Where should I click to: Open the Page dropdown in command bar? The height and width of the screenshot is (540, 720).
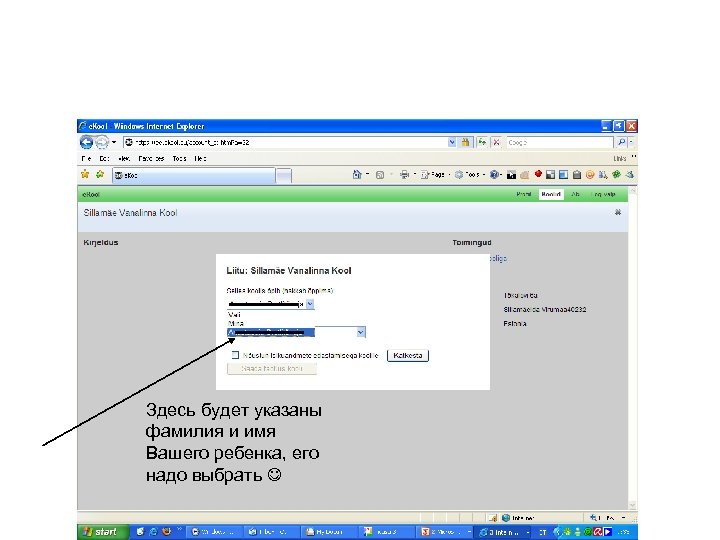[435, 174]
